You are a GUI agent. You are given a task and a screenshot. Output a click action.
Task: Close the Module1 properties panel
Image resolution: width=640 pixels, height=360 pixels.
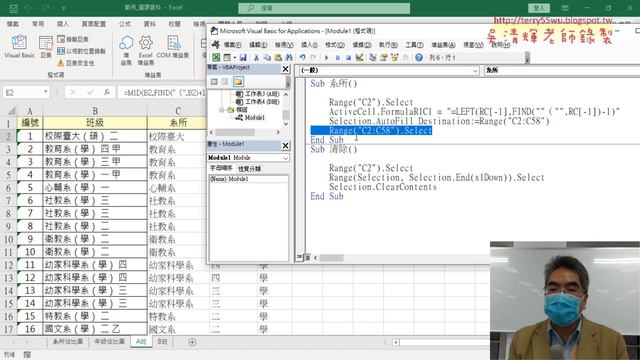click(285, 145)
